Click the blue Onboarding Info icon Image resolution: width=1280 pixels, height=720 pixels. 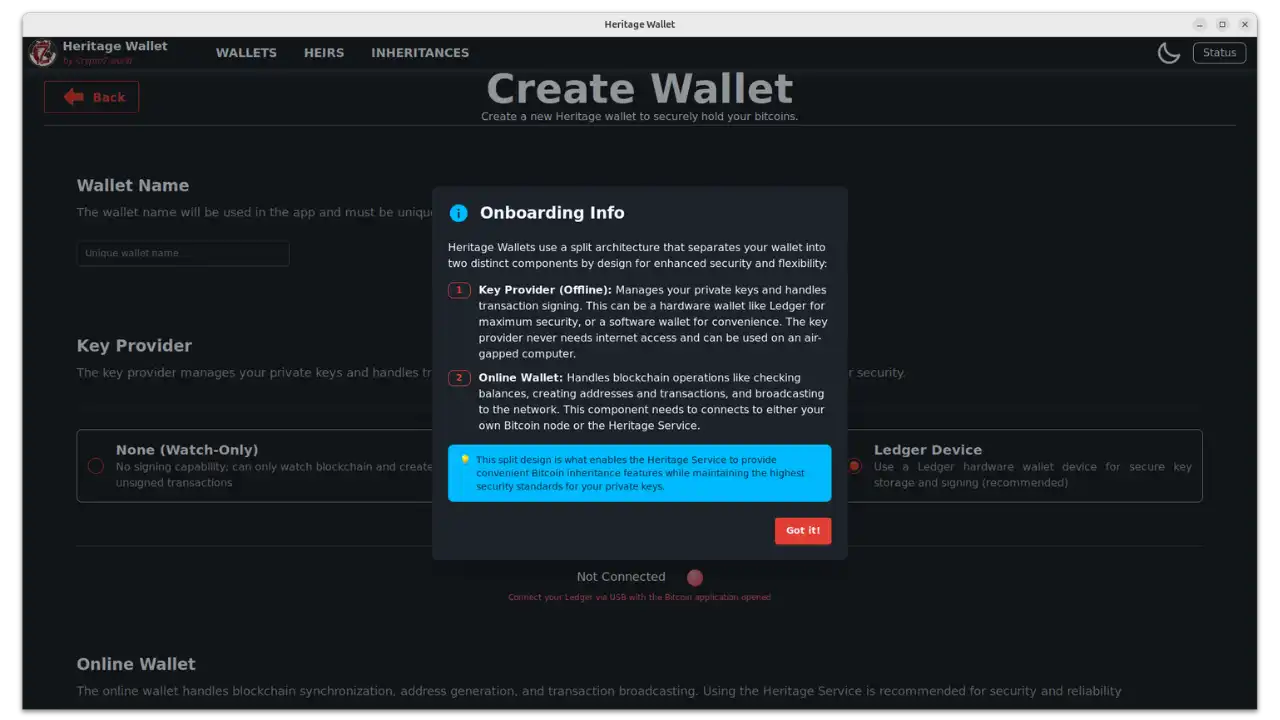coord(458,213)
